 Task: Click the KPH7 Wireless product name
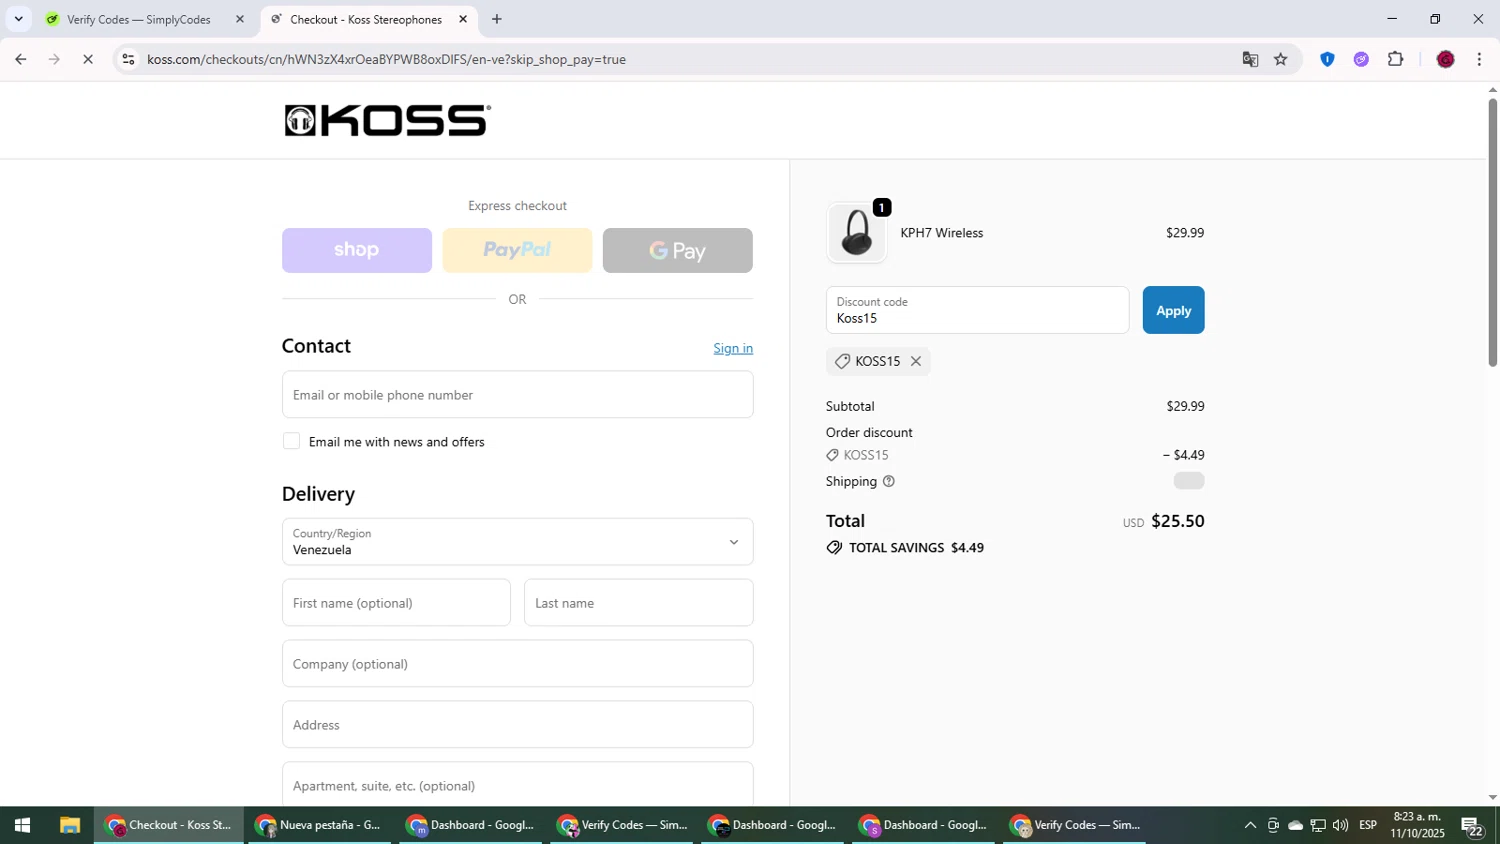[x=942, y=233]
